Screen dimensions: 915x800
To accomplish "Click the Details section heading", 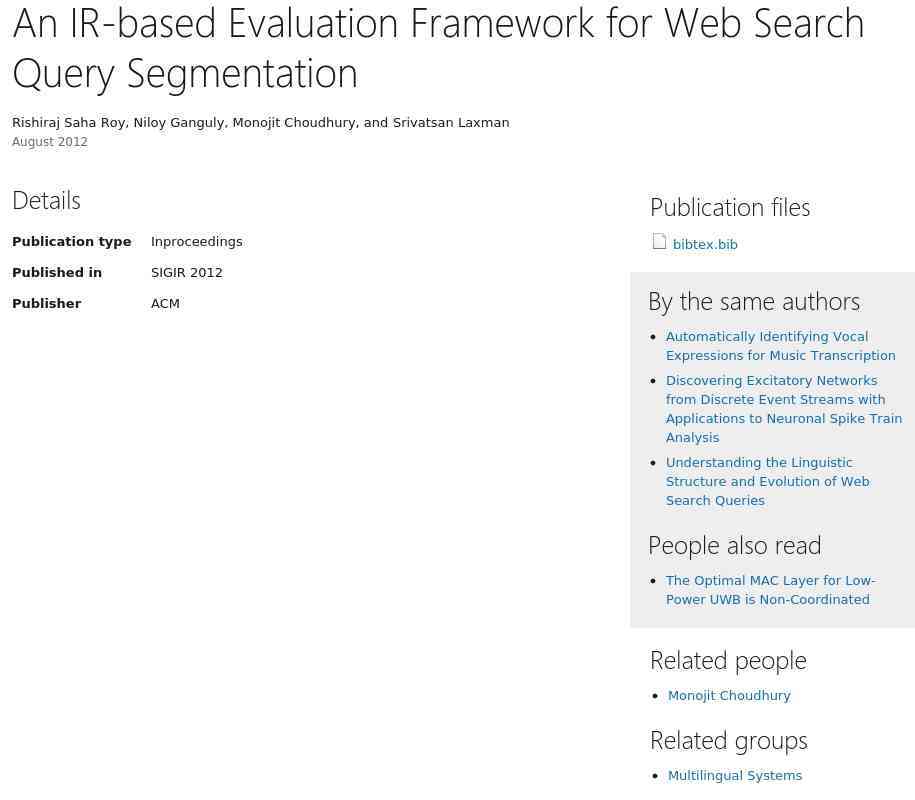I will (x=46, y=200).
